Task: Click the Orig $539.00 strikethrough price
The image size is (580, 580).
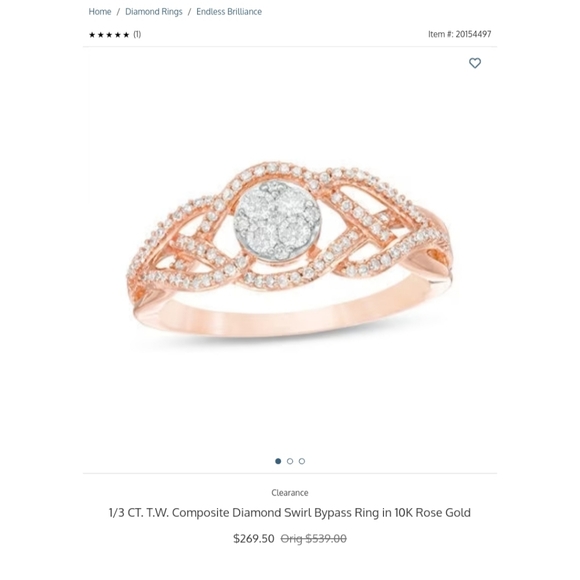Action: (314, 538)
